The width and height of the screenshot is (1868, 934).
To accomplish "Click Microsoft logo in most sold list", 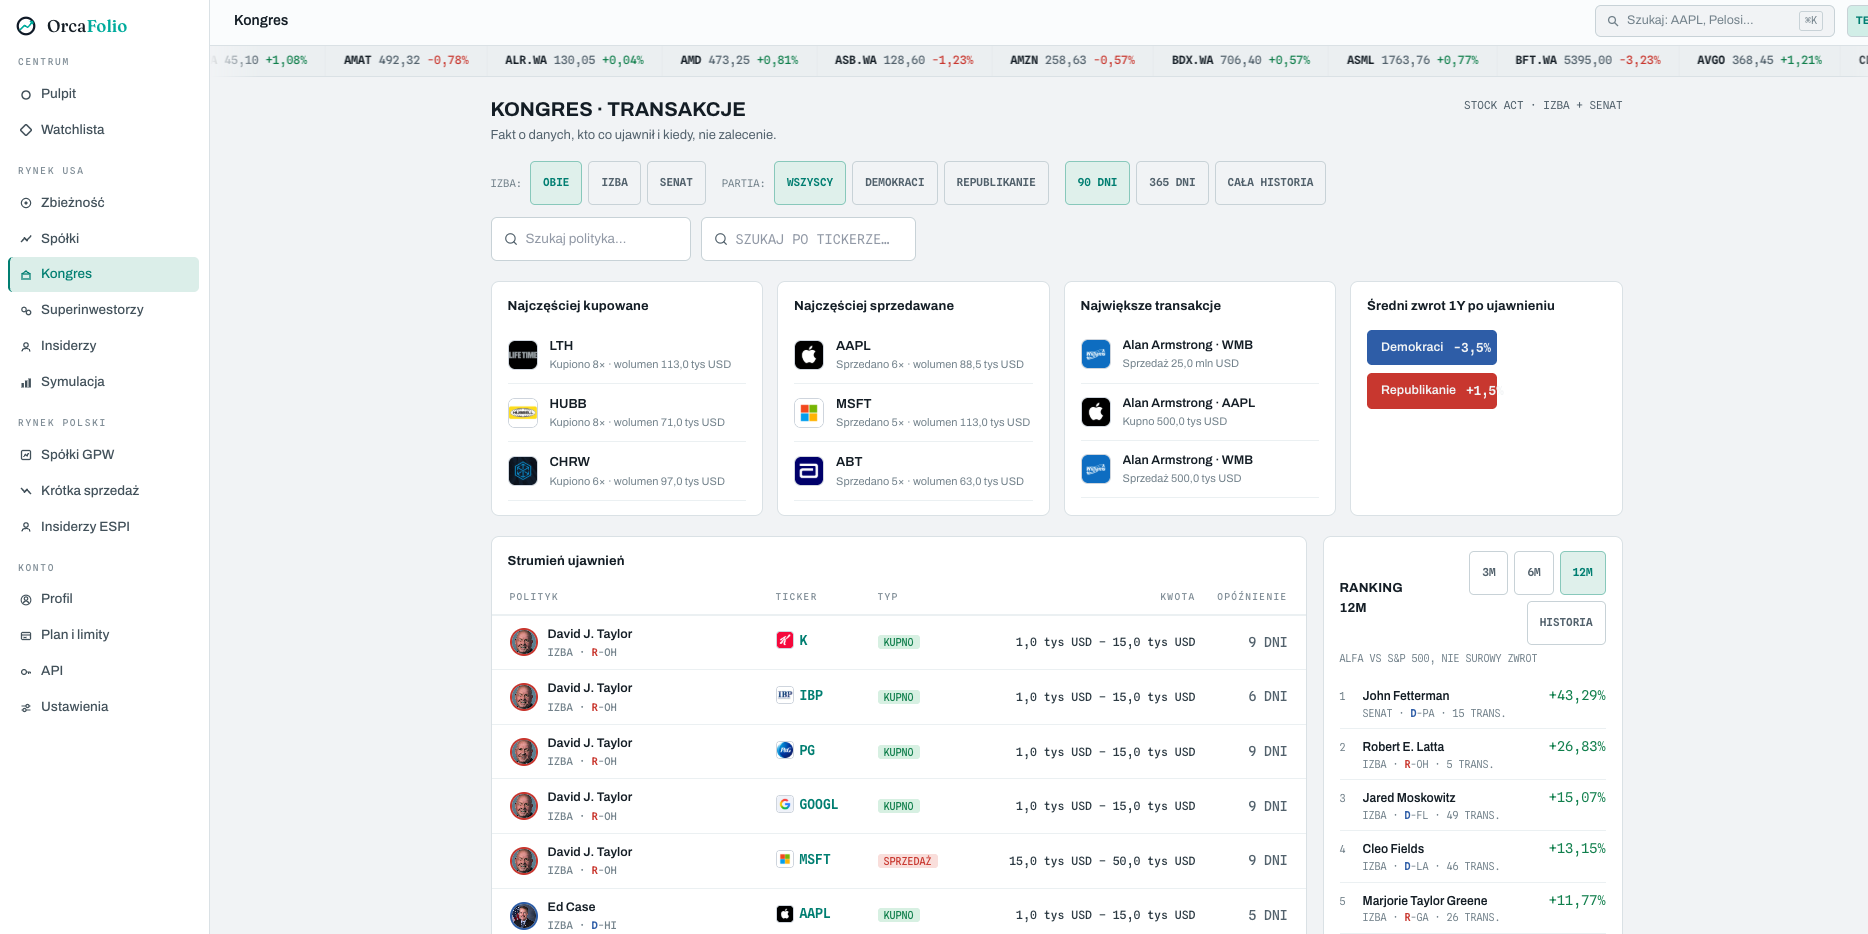I will [x=809, y=413].
